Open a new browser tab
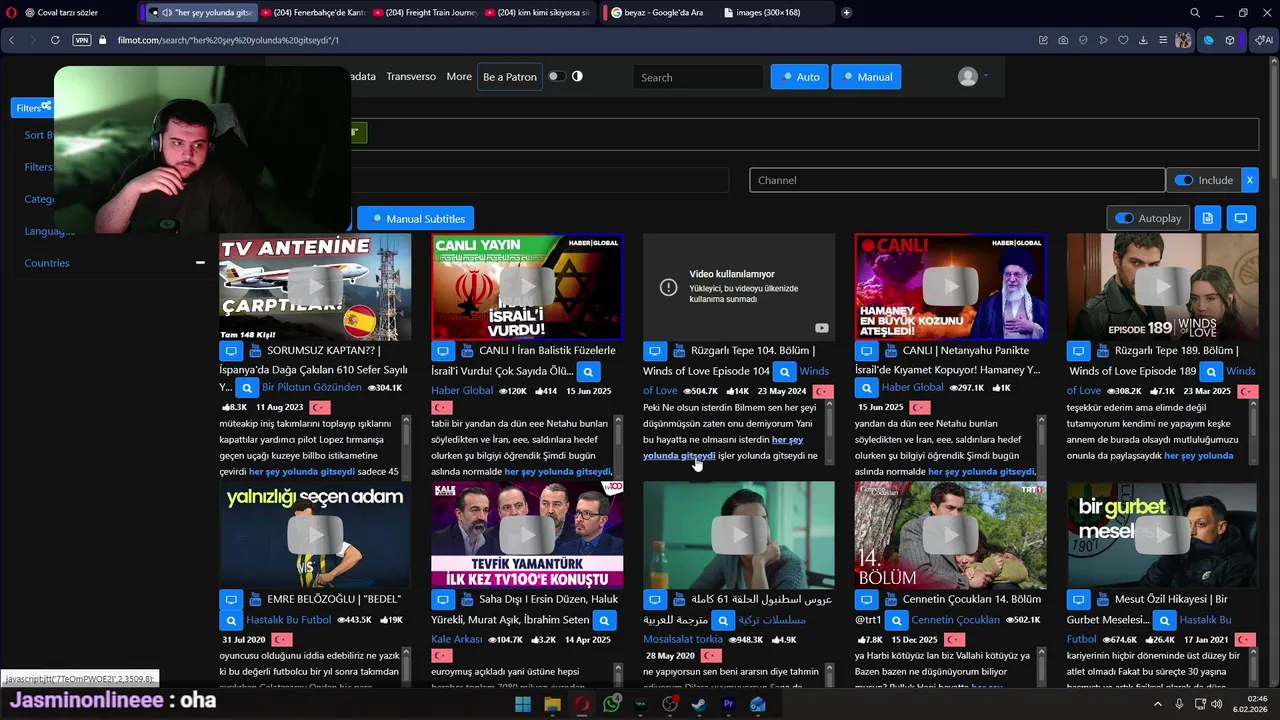The height and width of the screenshot is (720, 1280). (x=847, y=13)
